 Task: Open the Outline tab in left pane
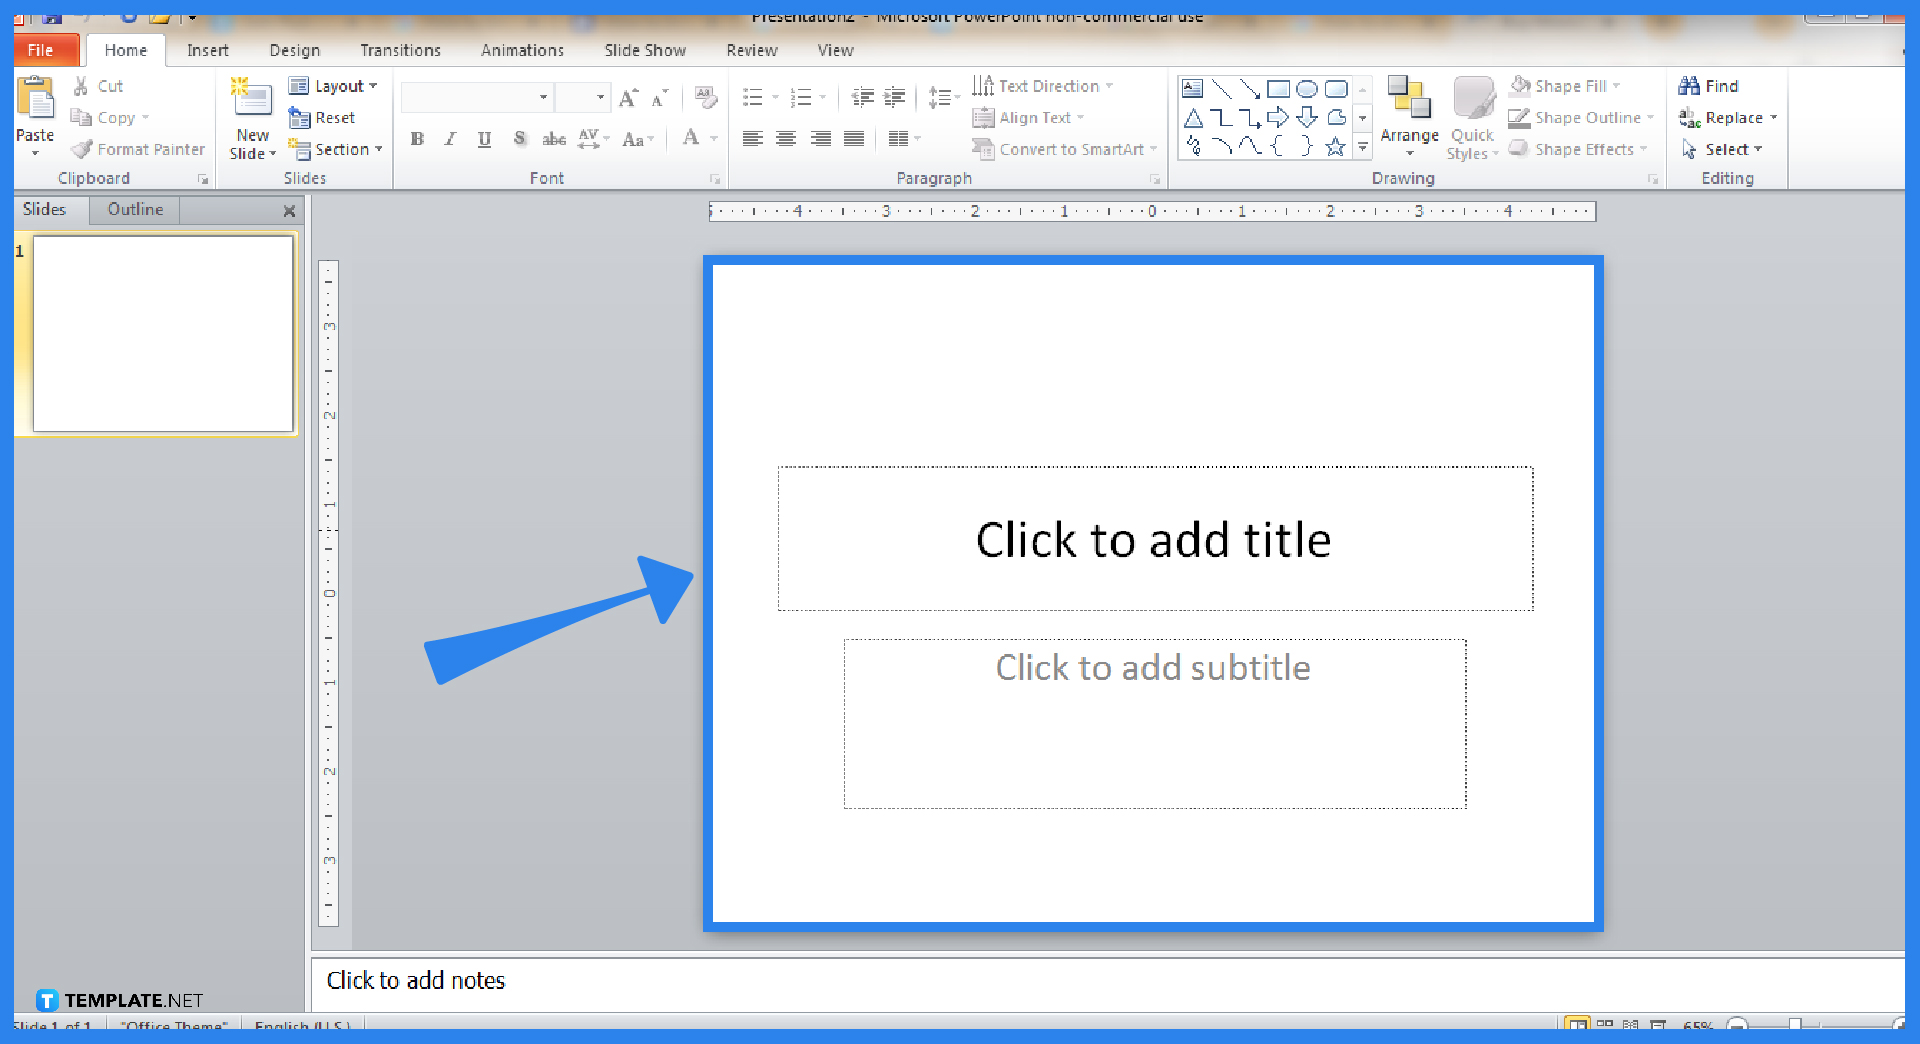point(134,209)
